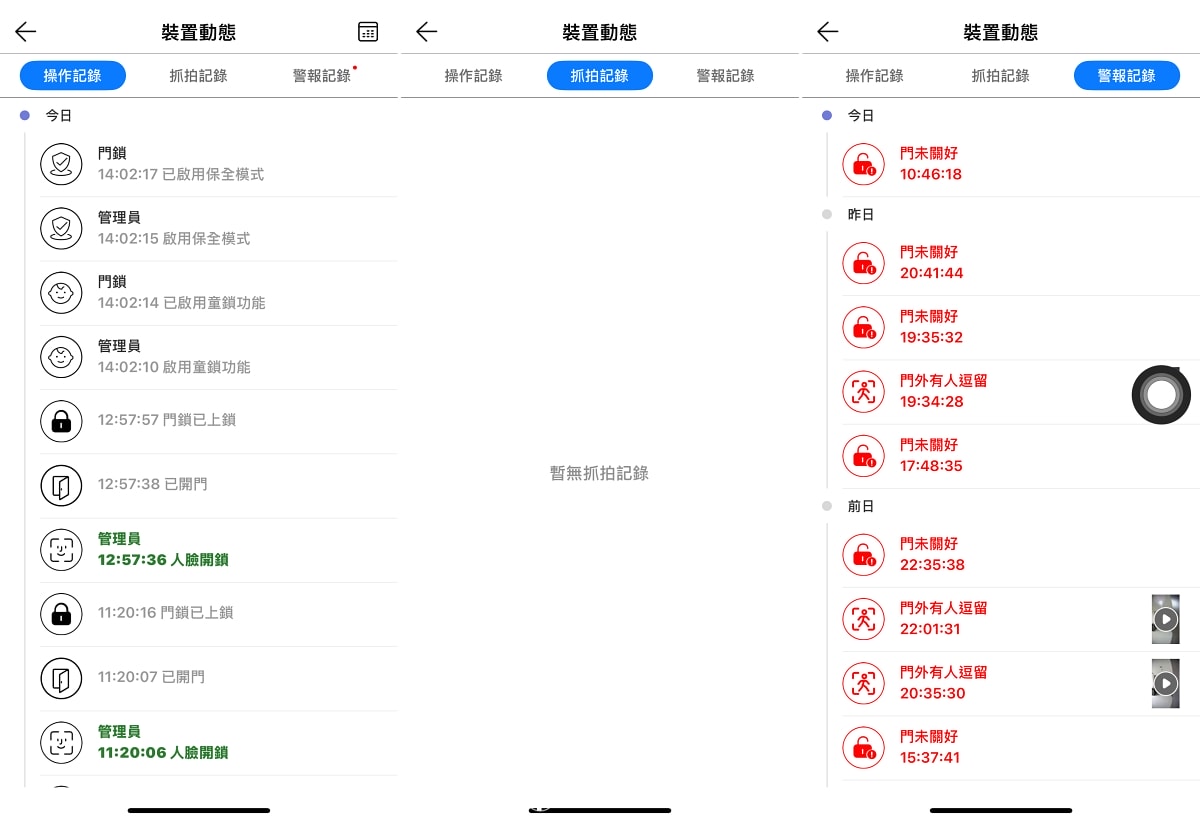Tap face scan icon for 11:20:06 人臉開鎖
Screen dimensions: 1200x821
(61, 743)
